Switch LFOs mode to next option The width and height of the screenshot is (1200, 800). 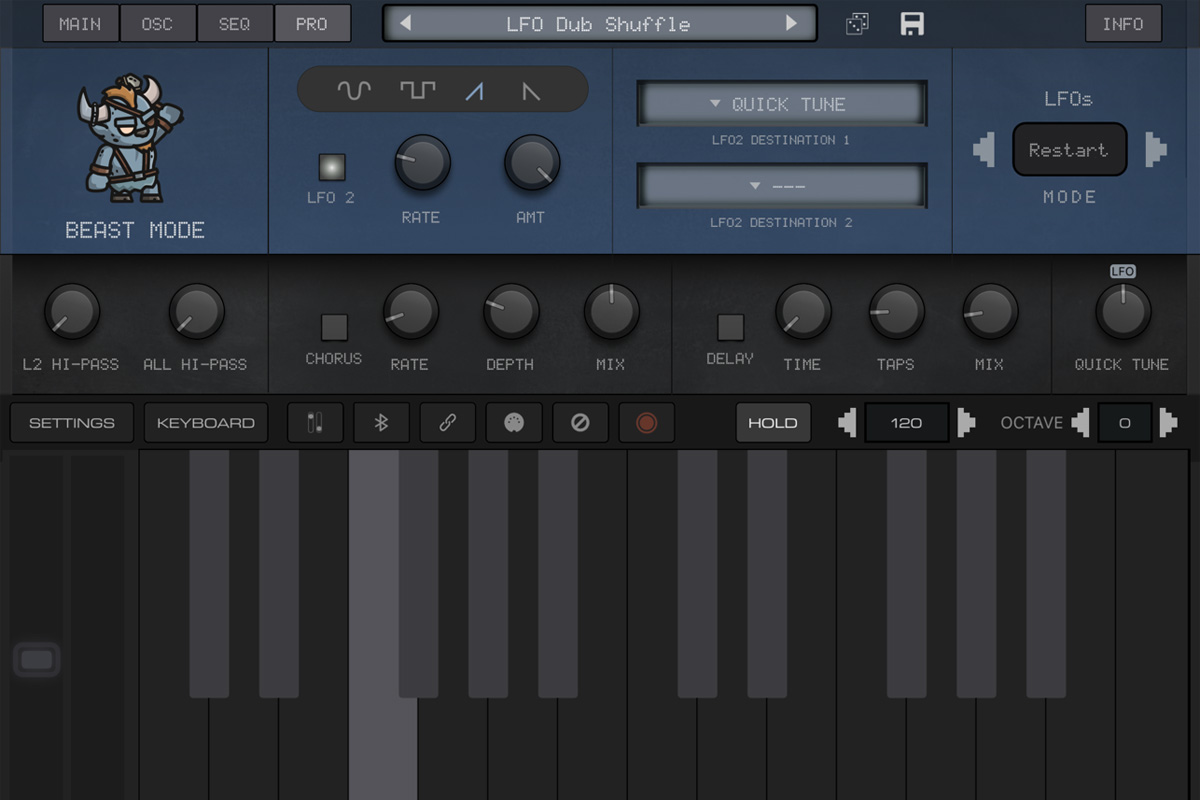coord(1156,150)
